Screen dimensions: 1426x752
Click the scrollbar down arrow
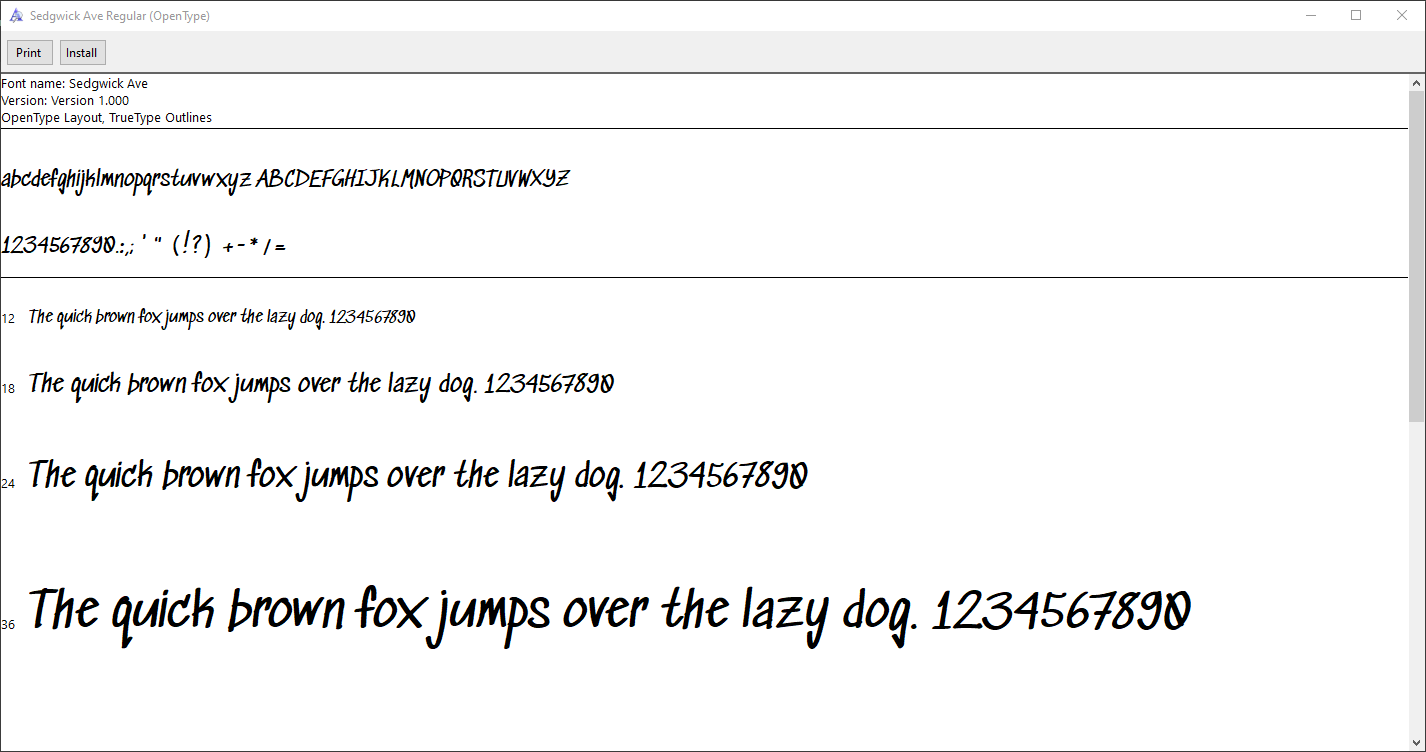(1417, 743)
